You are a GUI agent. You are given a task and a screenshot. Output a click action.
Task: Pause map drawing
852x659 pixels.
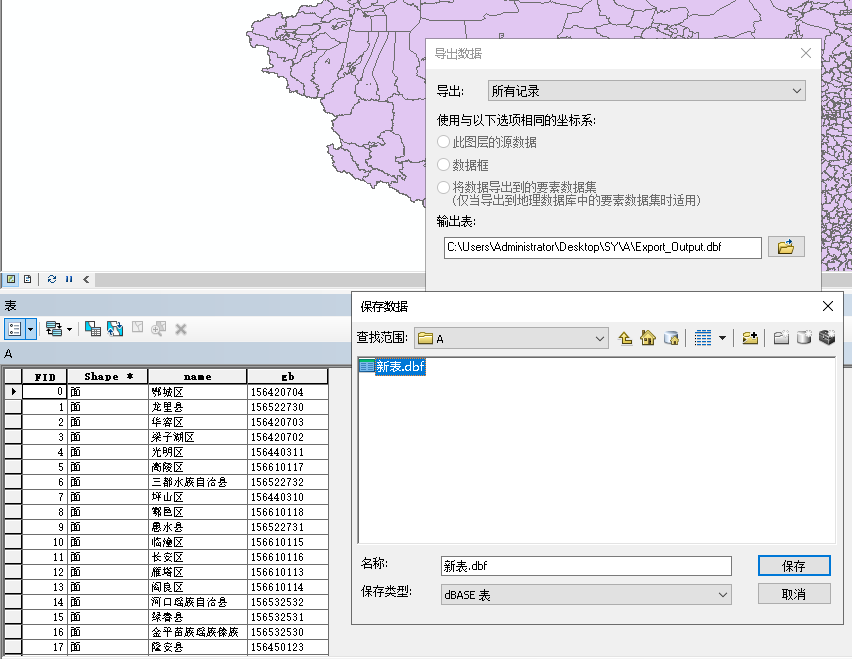pos(69,279)
